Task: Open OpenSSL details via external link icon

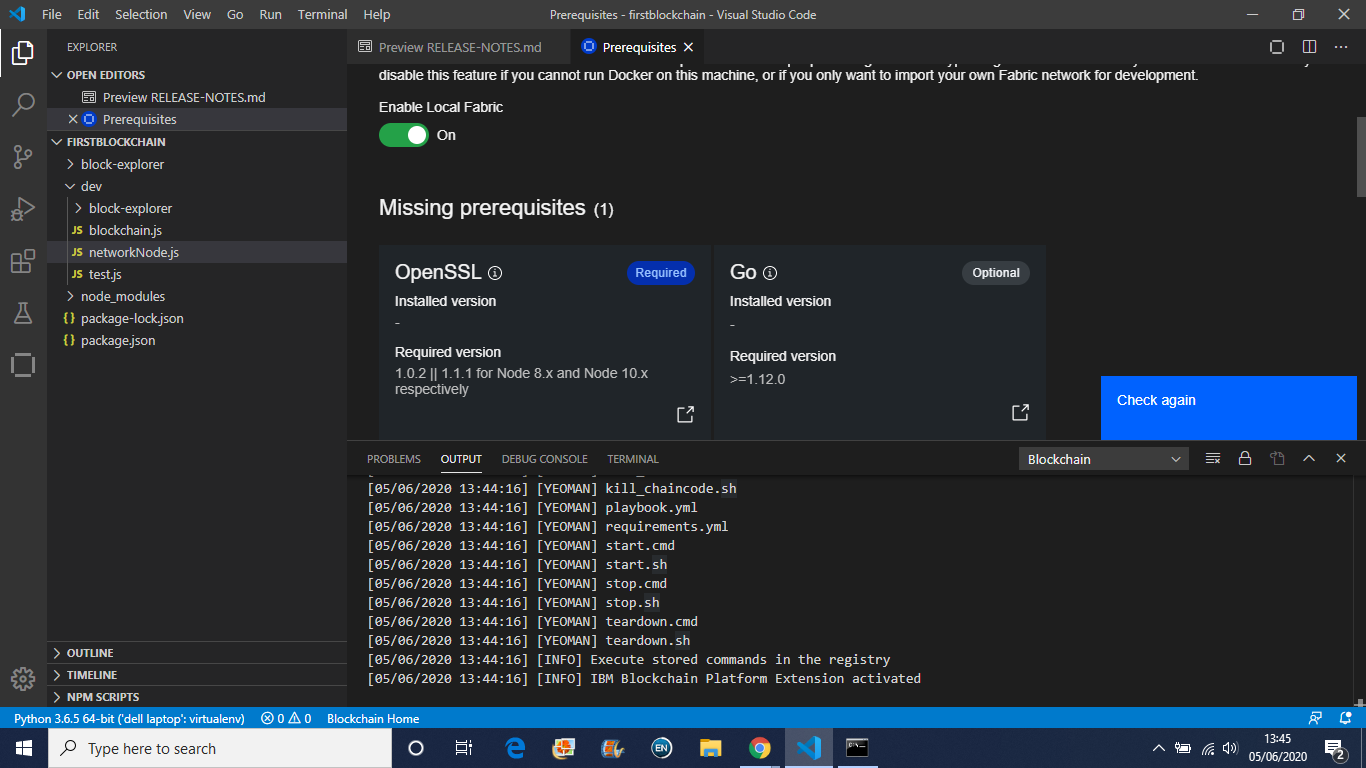Action: [x=685, y=414]
